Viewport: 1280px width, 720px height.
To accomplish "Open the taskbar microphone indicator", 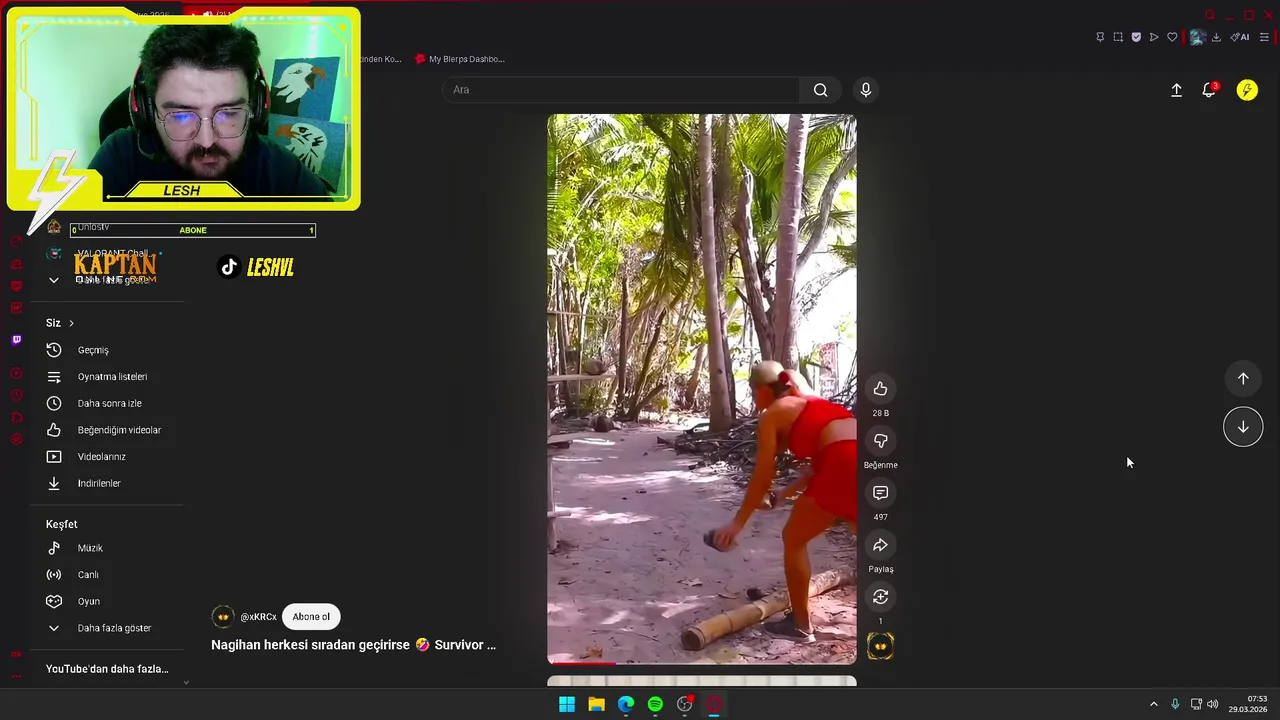I will click(1175, 704).
